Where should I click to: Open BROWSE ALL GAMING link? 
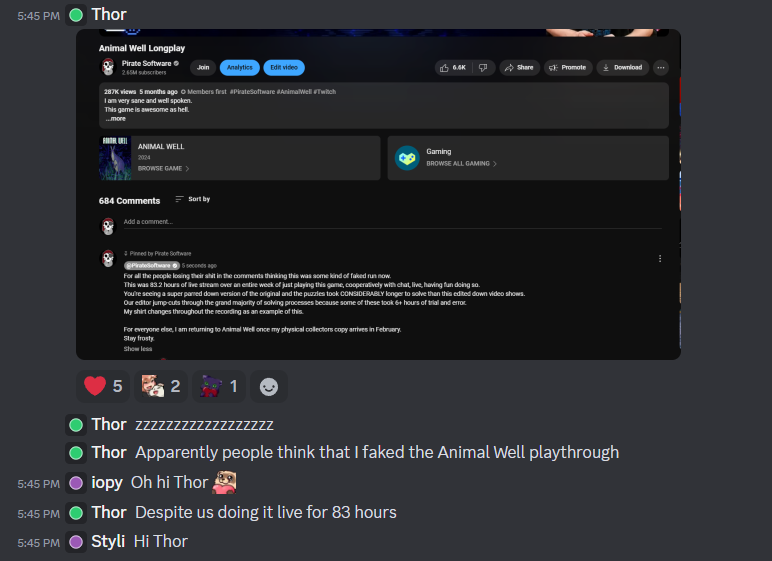[461, 164]
